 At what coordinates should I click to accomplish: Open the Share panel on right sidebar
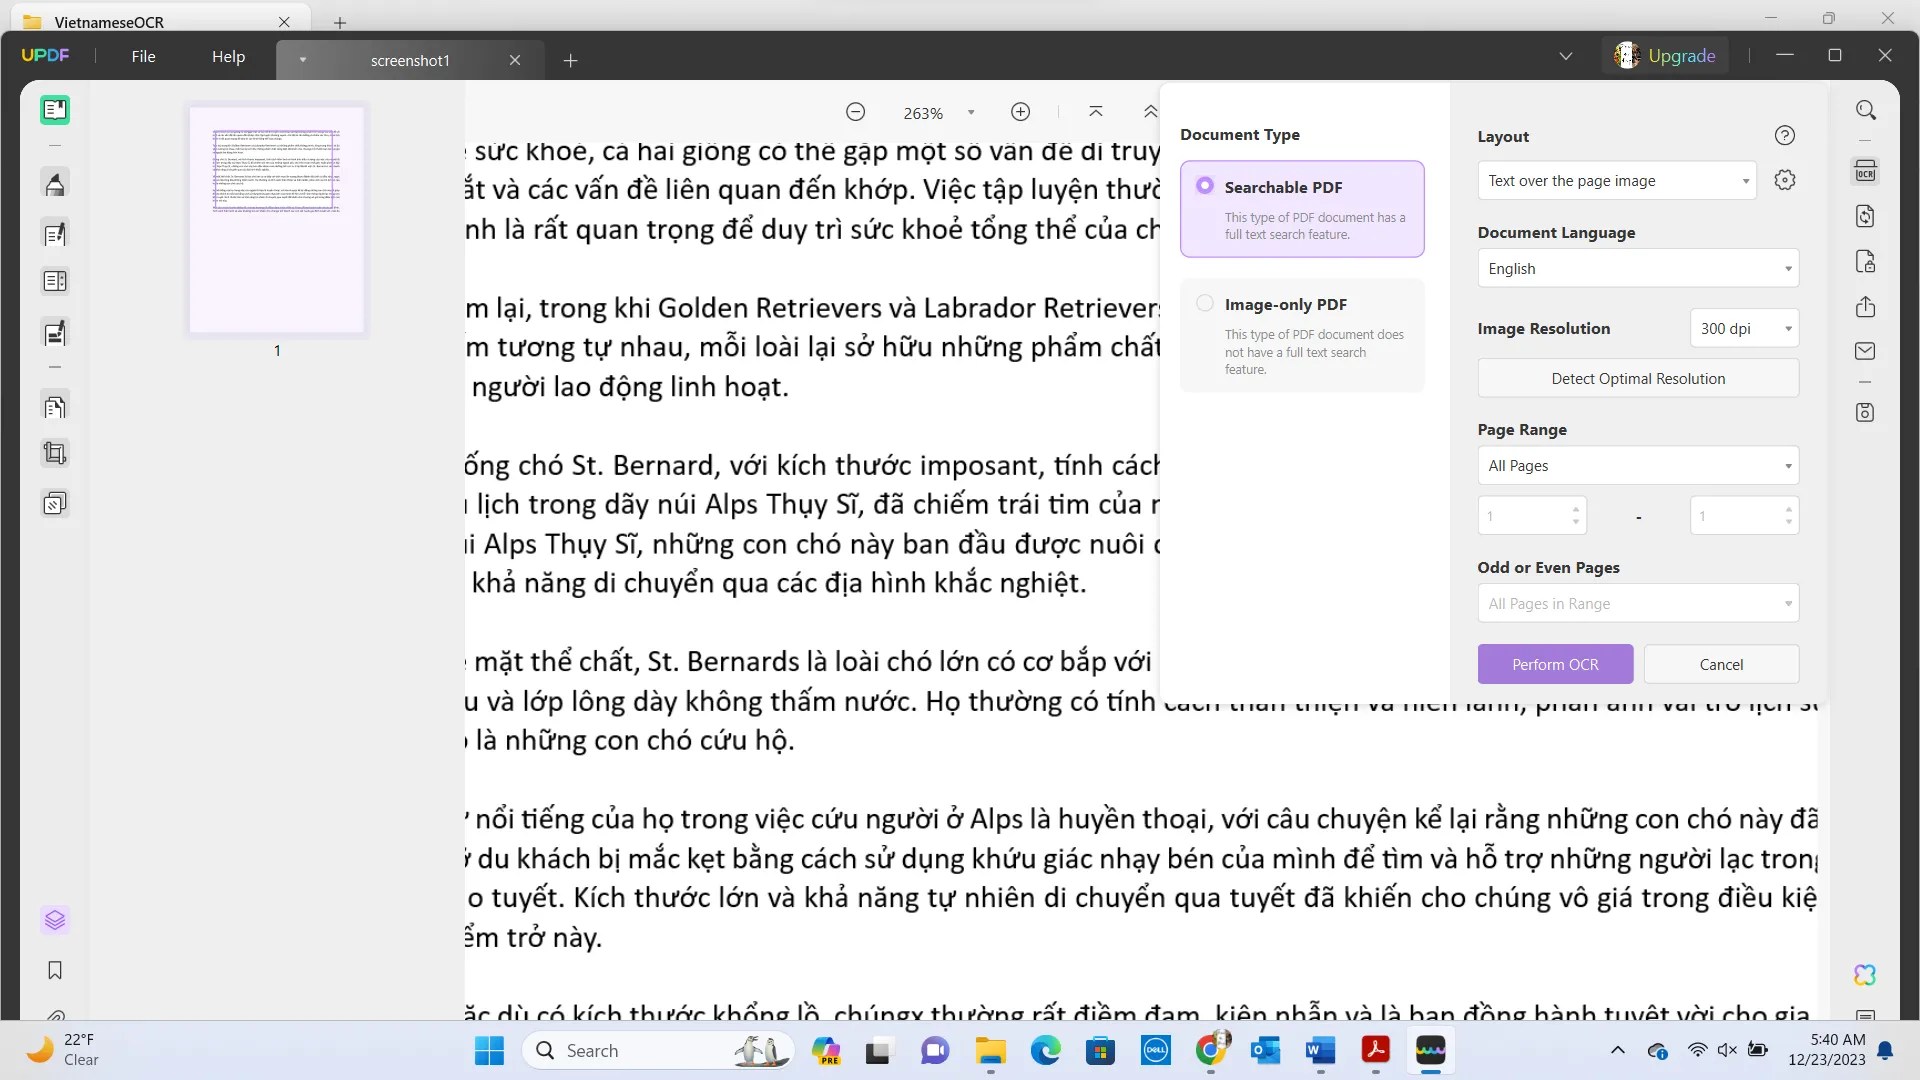pos(1866,307)
